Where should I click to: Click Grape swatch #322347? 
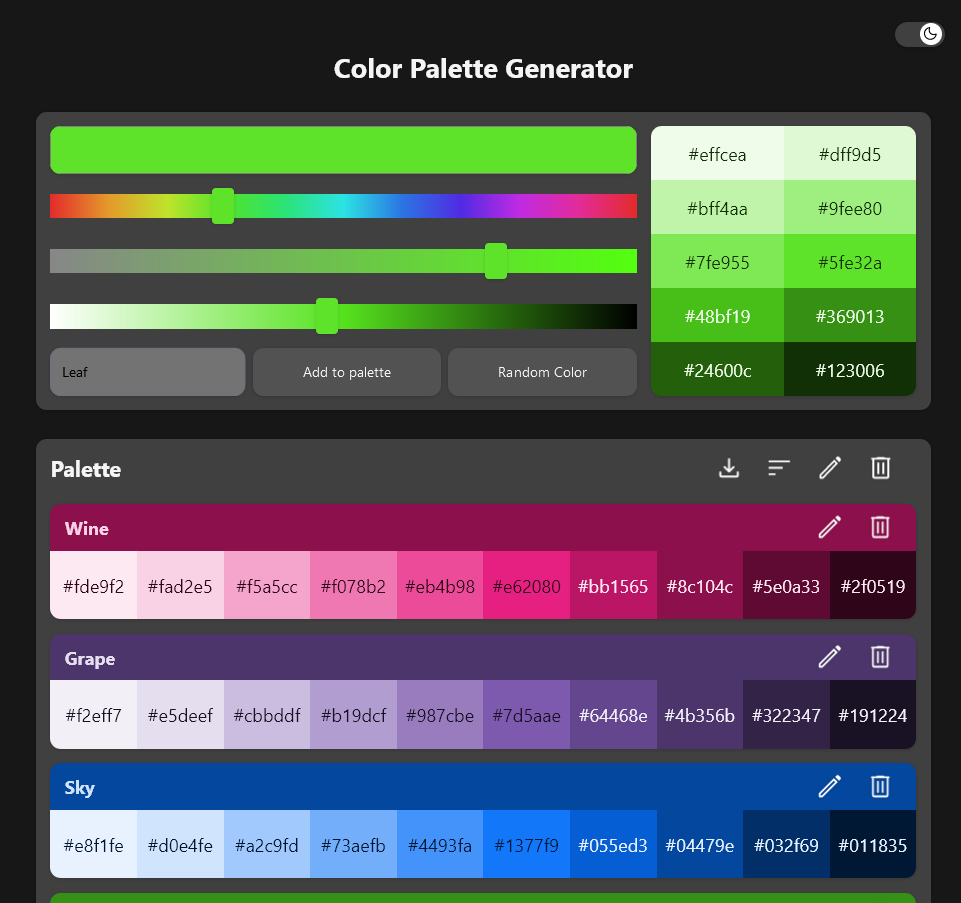[786, 715]
